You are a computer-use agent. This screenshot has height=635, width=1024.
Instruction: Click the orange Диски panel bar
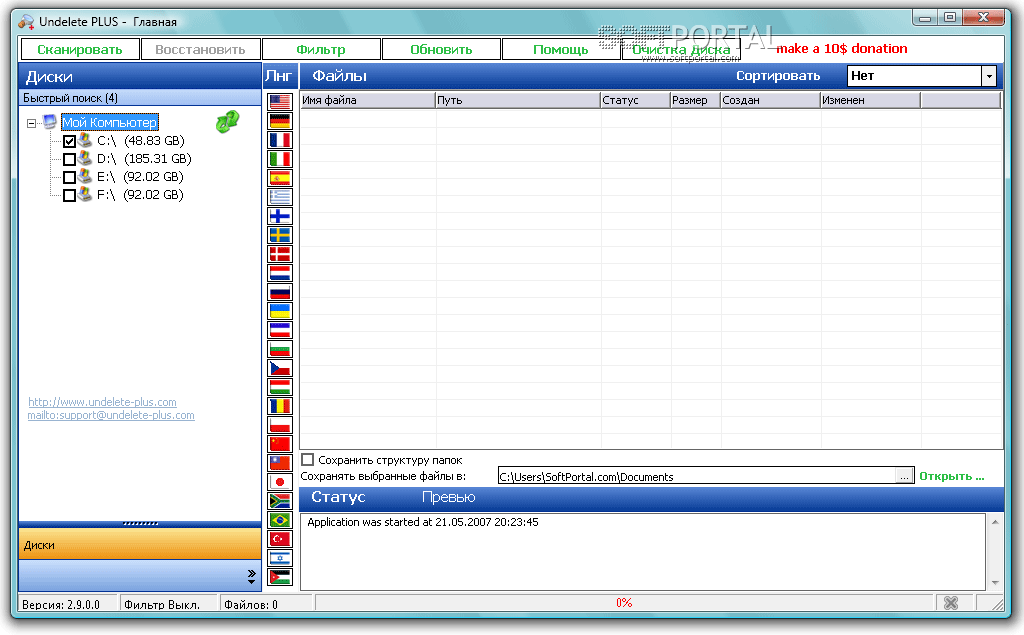click(140, 544)
